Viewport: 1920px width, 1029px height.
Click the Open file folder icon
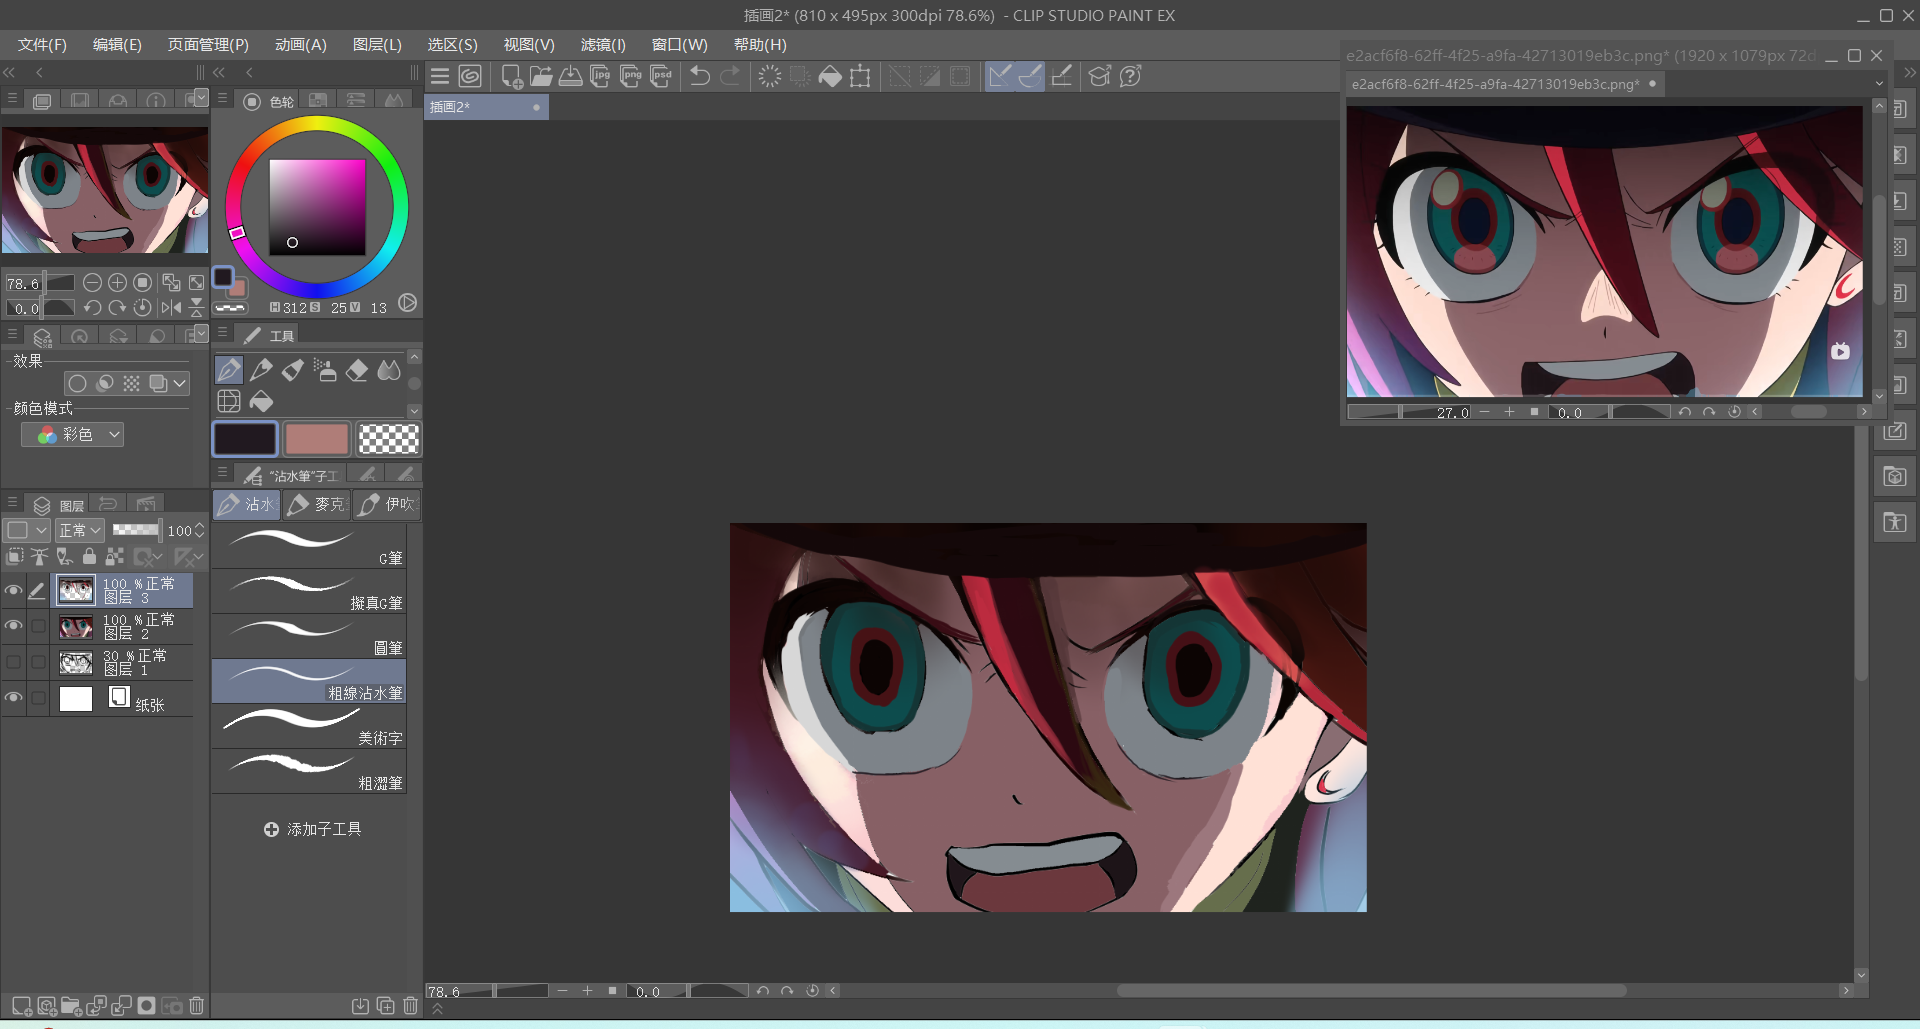point(541,76)
